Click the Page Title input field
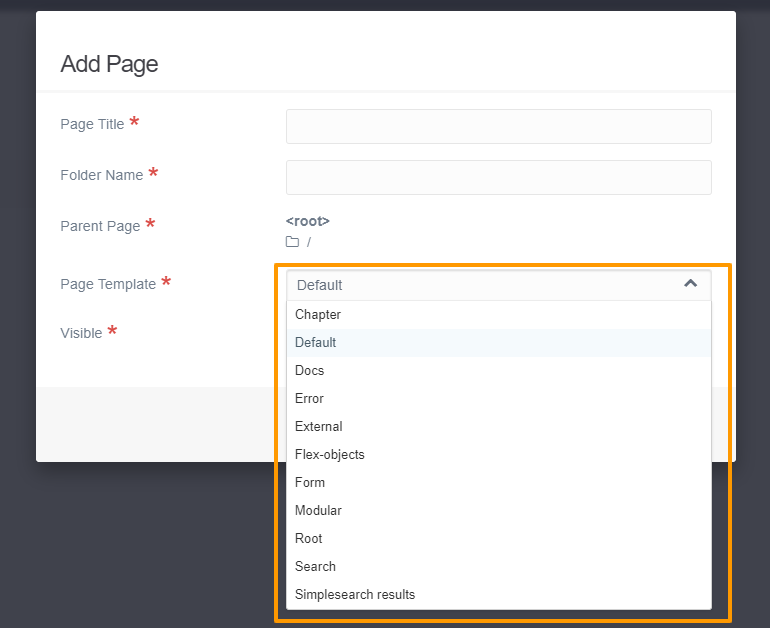This screenshot has width=770, height=628. click(x=498, y=127)
